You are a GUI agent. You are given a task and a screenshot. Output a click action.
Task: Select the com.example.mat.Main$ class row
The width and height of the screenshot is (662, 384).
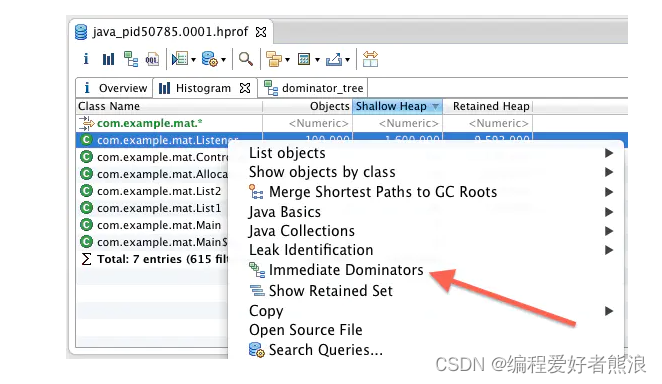(x=152, y=242)
